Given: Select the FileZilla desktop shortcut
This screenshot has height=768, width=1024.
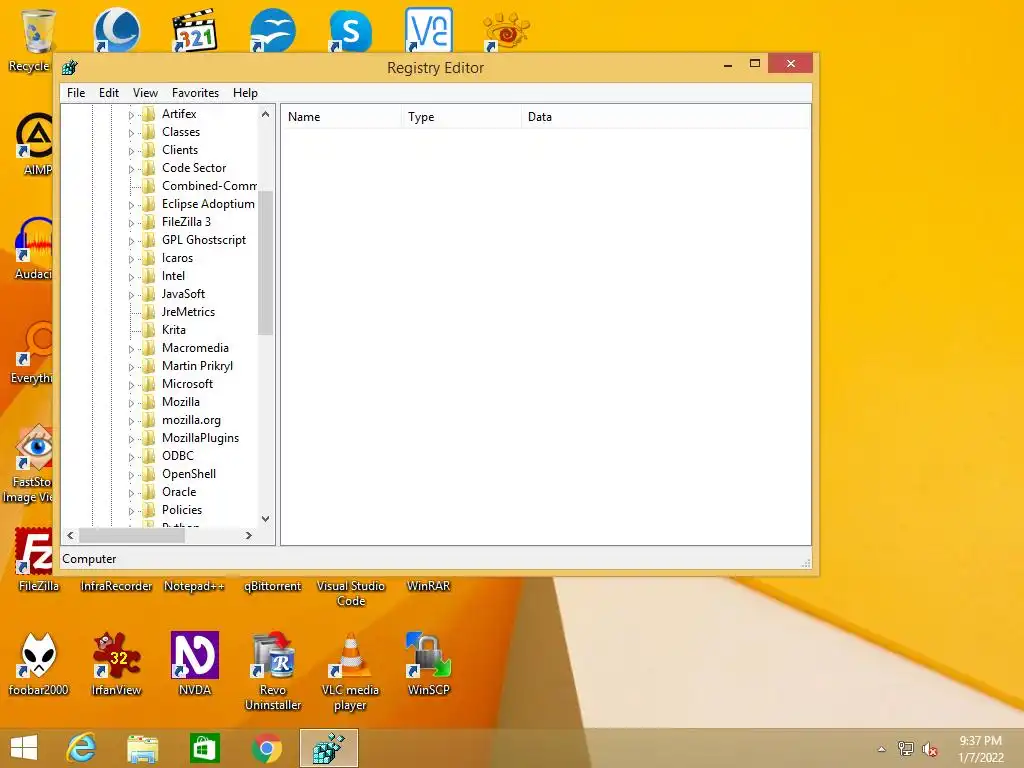Looking at the screenshot, I should pyautogui.click(x=36, y=560).
